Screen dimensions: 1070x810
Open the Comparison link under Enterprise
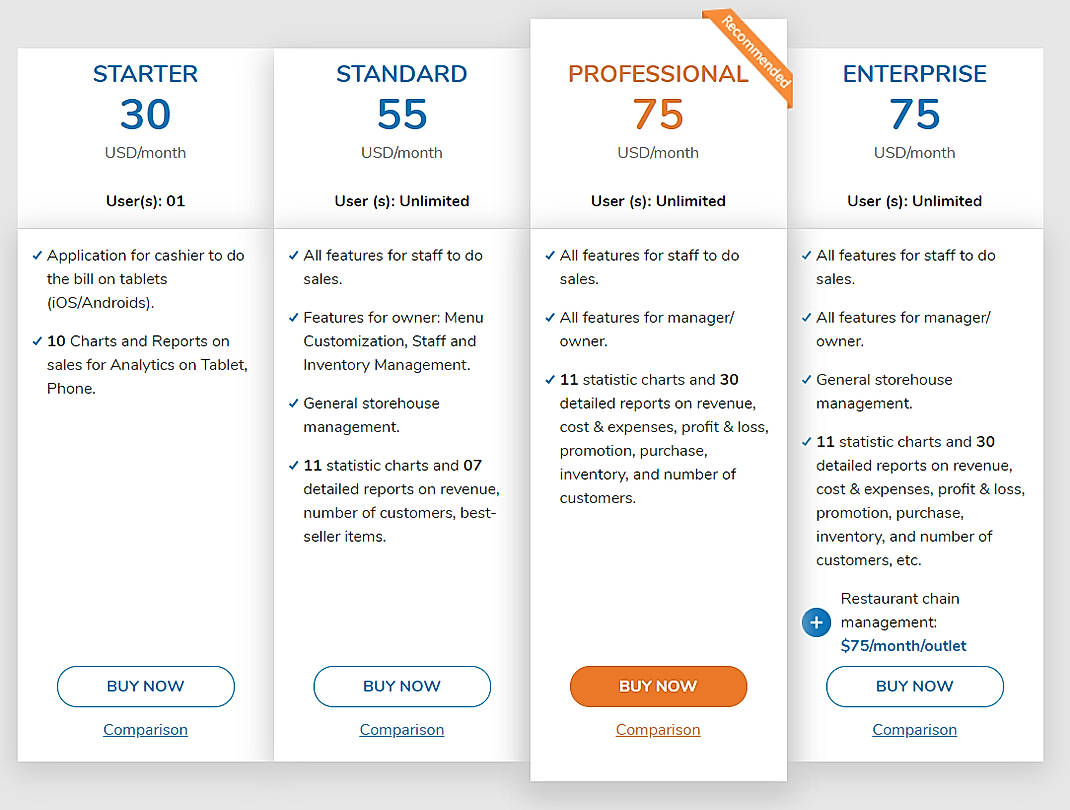[914, 730]
